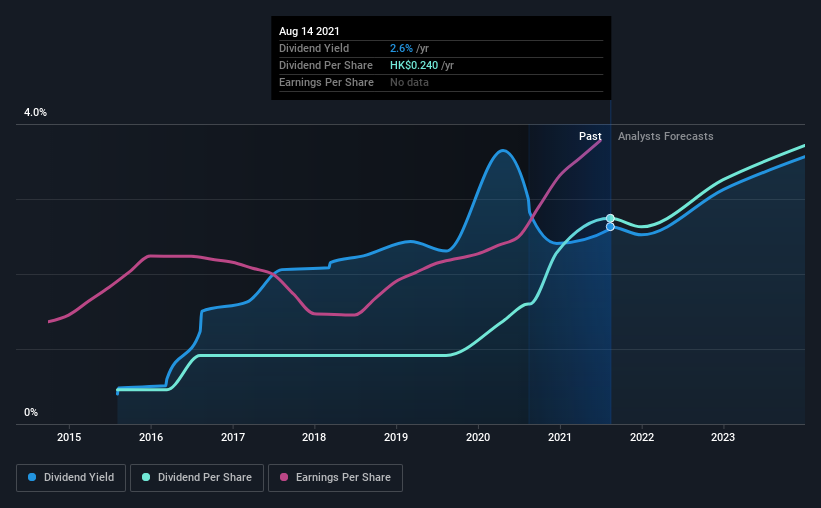Screen dimensions: 821x508
Task: Click the 0% y-axis label
Action: [31, 413]
